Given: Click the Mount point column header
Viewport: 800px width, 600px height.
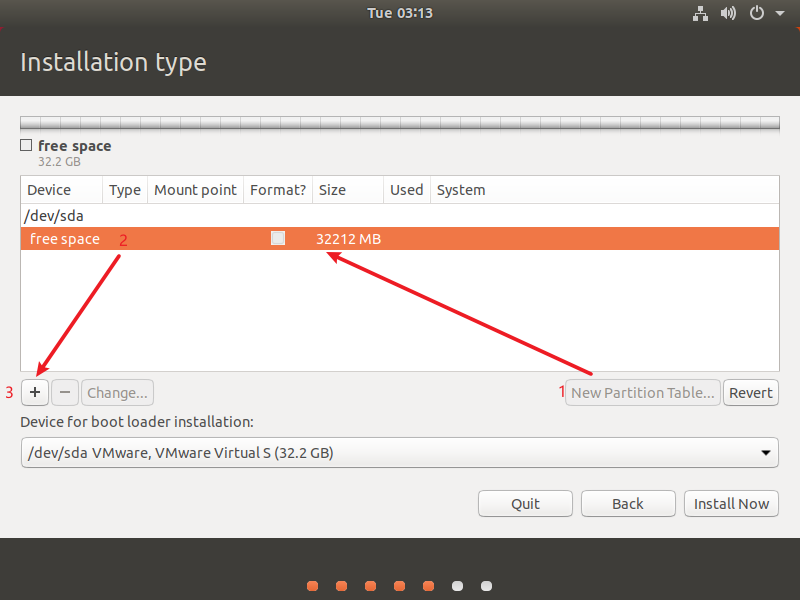Looking at the screenshot, I should pos(195,190).
